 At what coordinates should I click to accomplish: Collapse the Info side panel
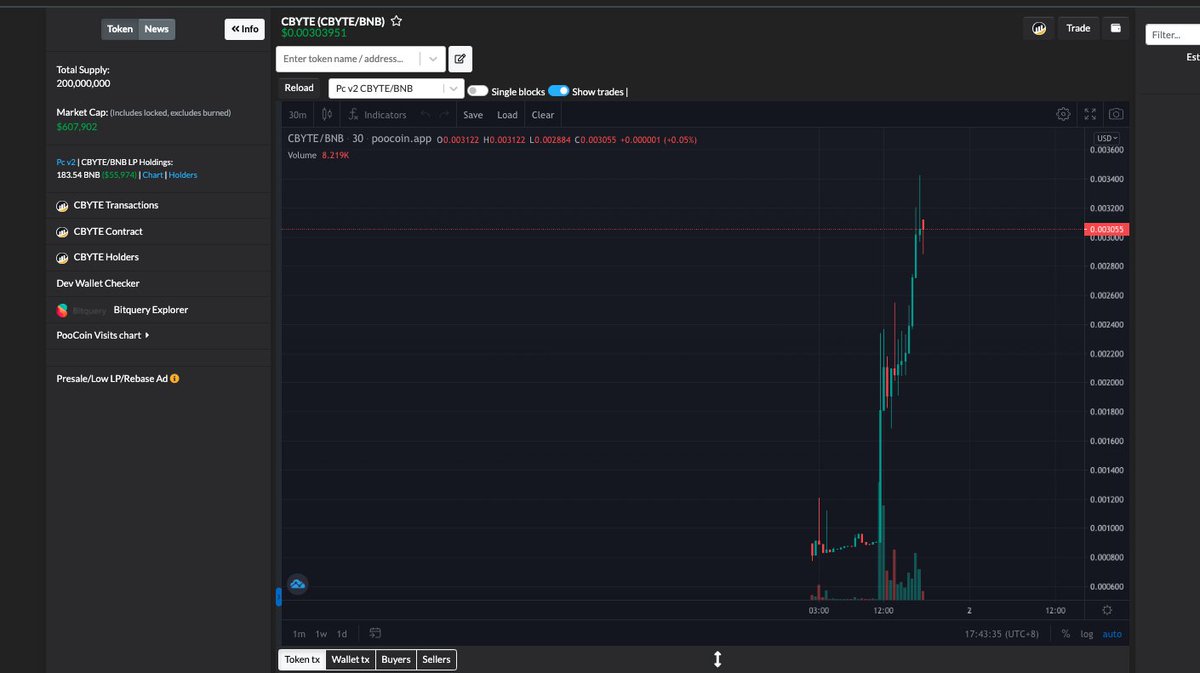(x=245, y=29)
